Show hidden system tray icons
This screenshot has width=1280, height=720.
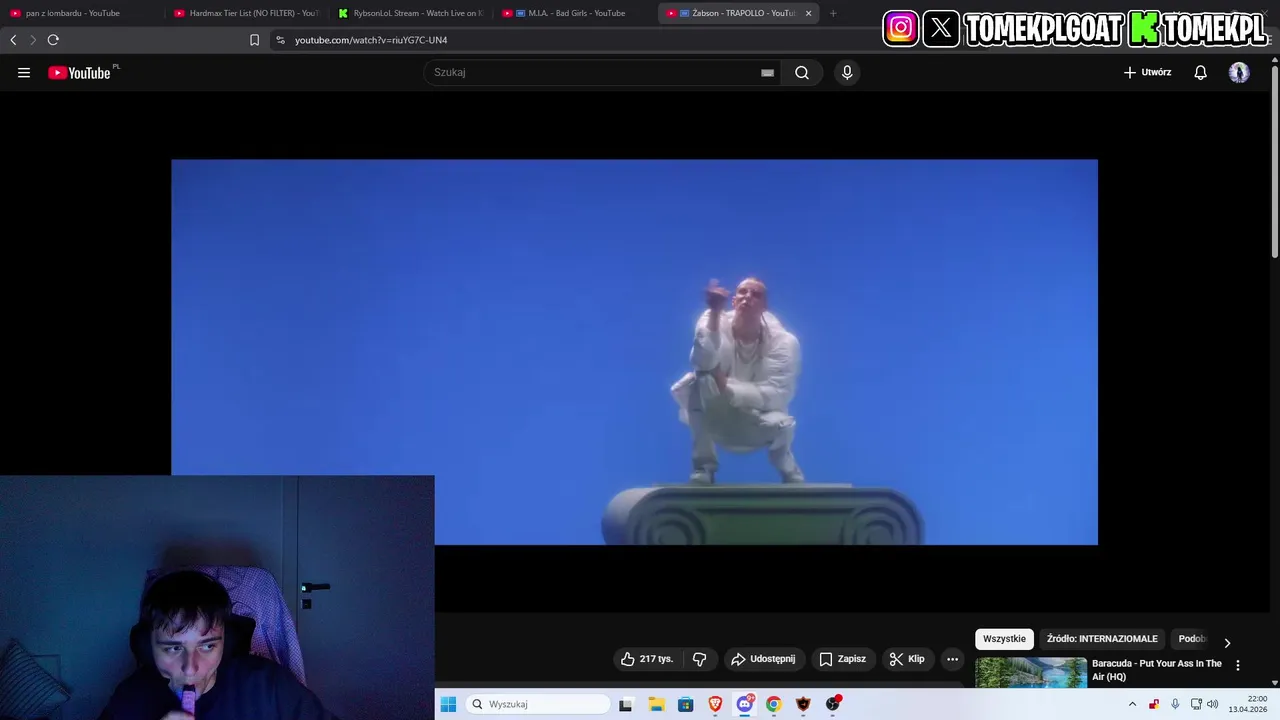click(x=1132, y=704)
